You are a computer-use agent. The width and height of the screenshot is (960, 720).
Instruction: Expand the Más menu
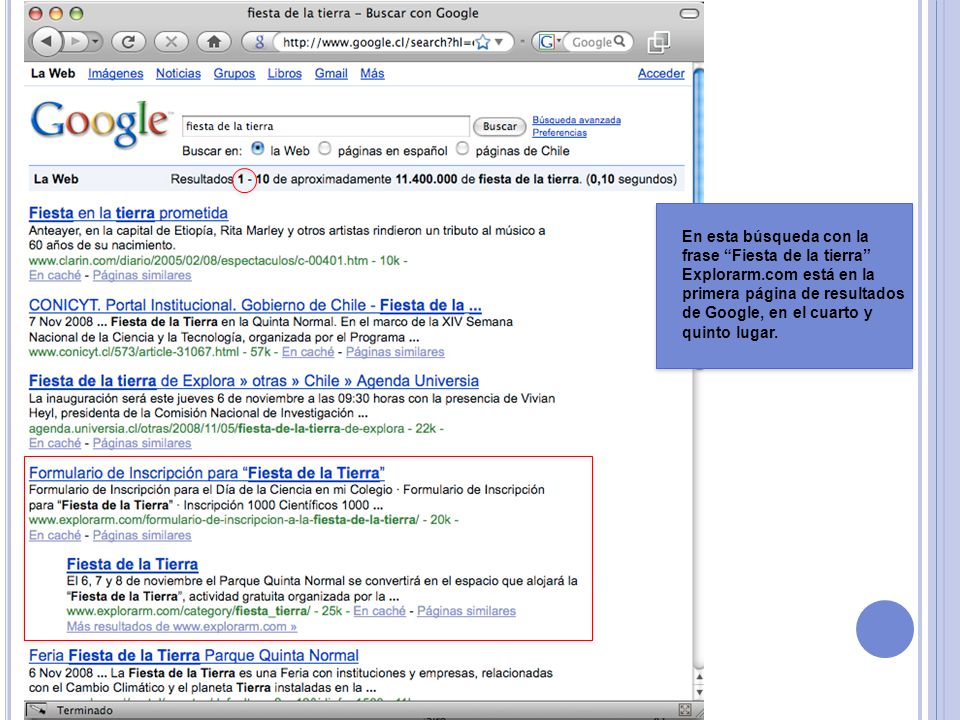pos(372,73)
